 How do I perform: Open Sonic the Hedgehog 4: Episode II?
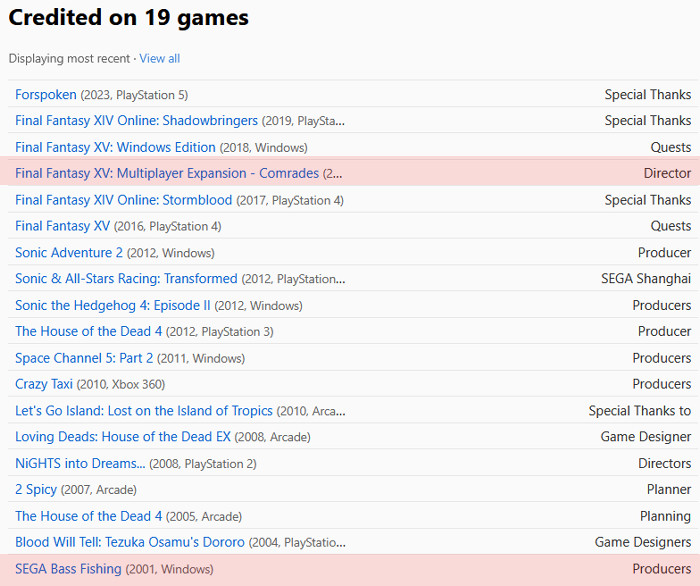(112, 305)
